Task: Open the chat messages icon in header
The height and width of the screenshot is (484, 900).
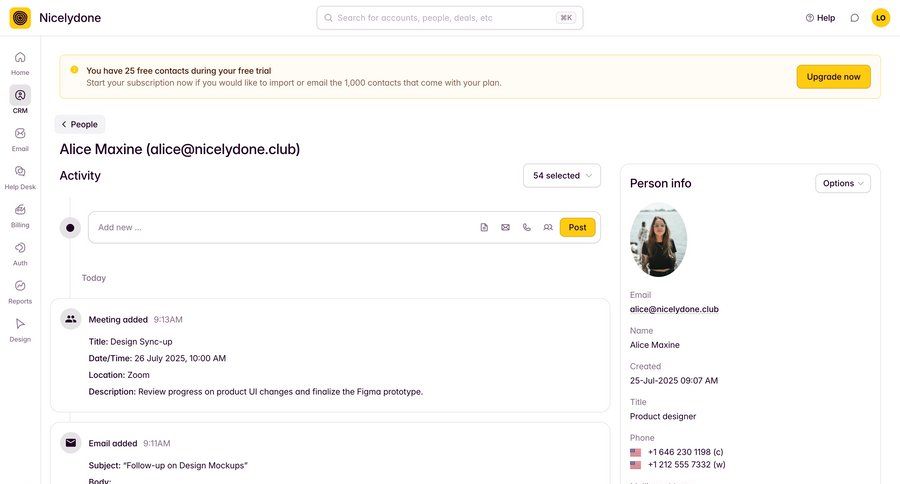Action: (x=855, y=18)
